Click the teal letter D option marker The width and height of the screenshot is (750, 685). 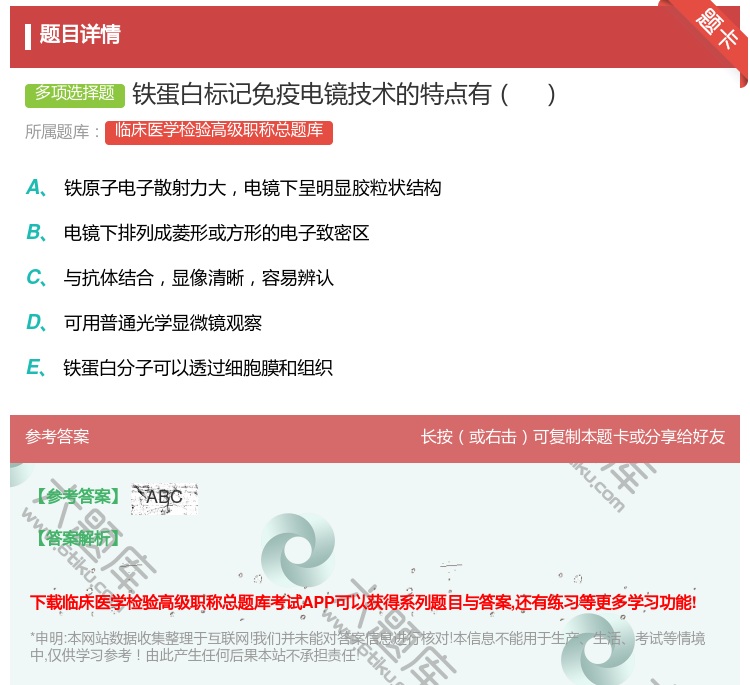[36, 323]
